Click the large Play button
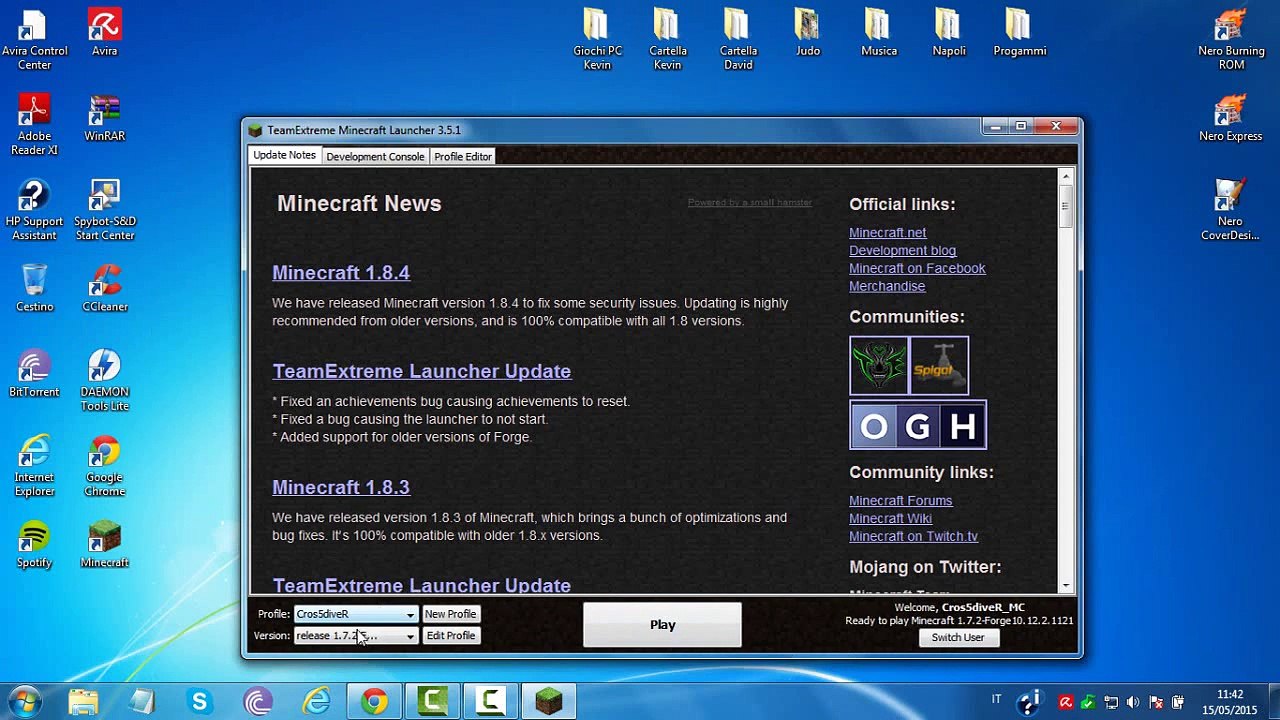Viewport: 1280px width, 720px height. point(662,625)
